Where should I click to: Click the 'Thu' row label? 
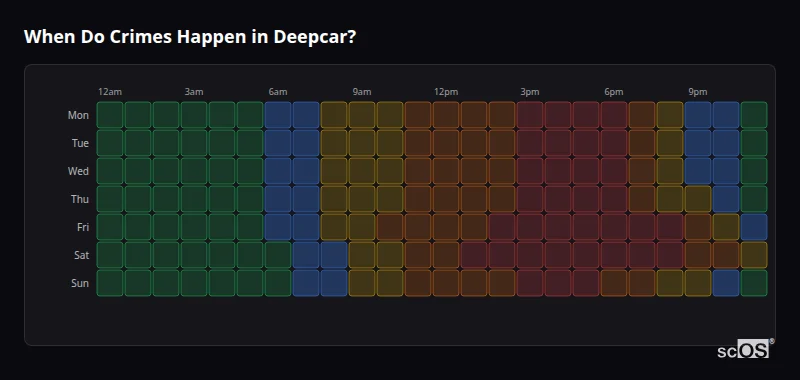point(80,199)
